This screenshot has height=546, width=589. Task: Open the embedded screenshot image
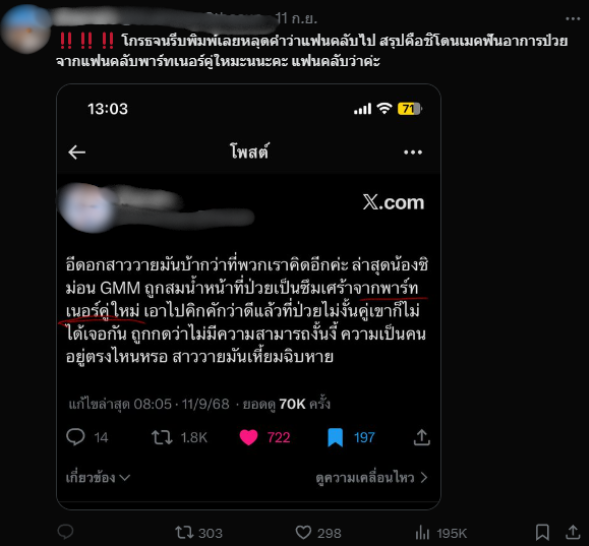tap(249, 296)
